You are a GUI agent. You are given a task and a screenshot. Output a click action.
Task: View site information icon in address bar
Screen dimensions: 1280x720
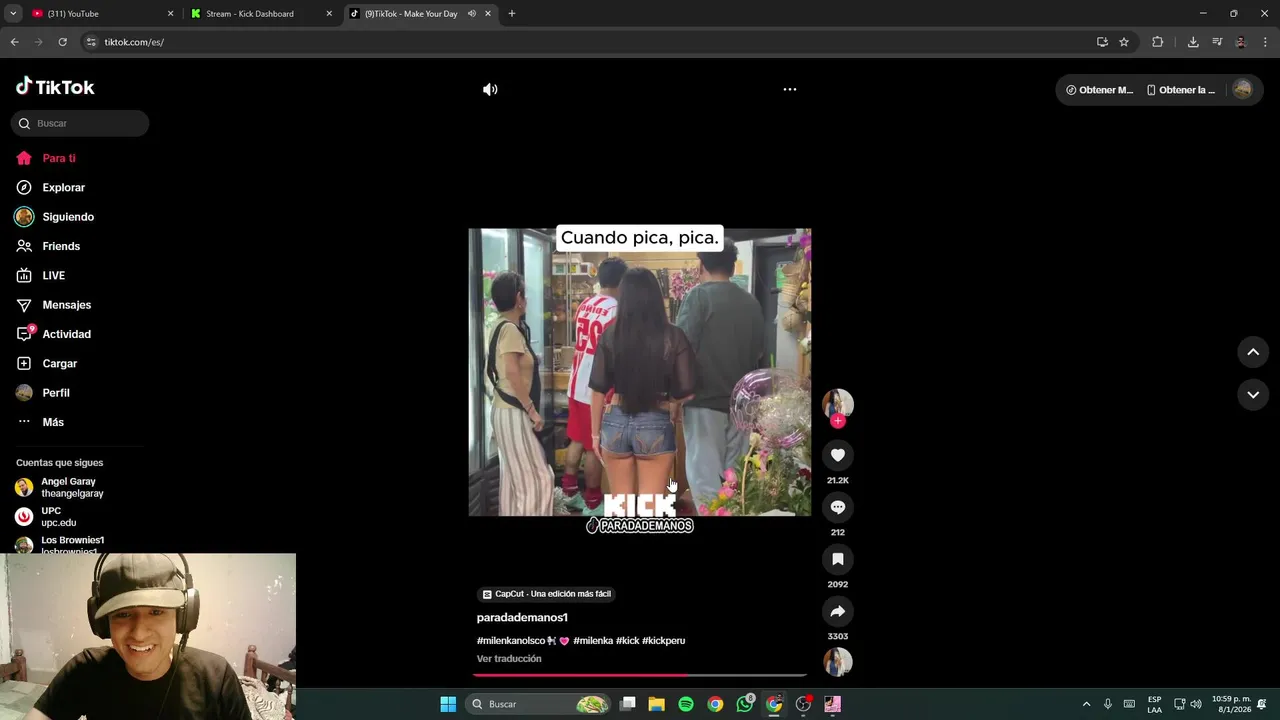[x=91, y=42]
